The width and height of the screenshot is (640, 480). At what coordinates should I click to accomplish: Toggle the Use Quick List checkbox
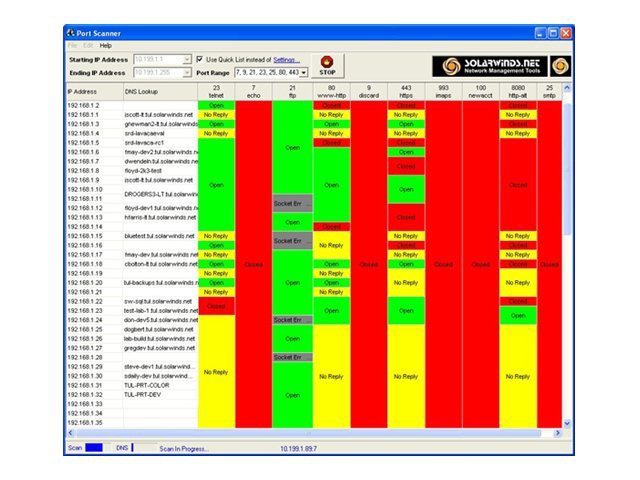click(200, 60)
